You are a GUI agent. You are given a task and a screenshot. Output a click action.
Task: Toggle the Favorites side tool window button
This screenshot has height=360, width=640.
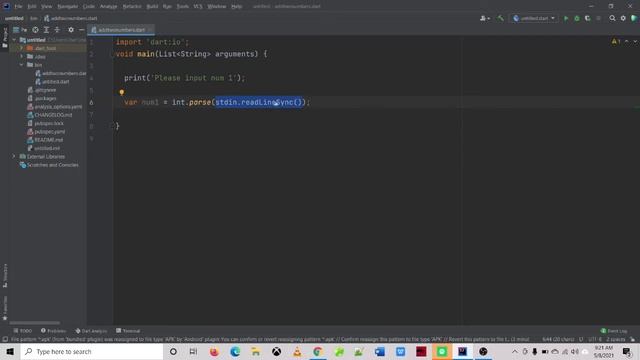5,308
